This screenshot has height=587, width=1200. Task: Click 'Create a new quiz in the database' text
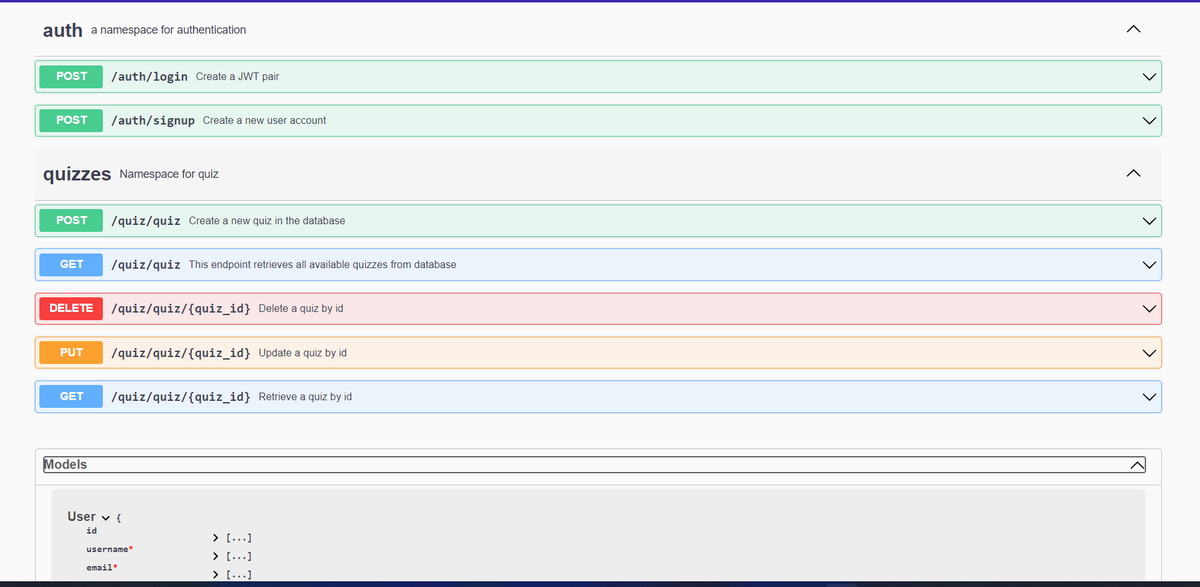click(267, 221)
